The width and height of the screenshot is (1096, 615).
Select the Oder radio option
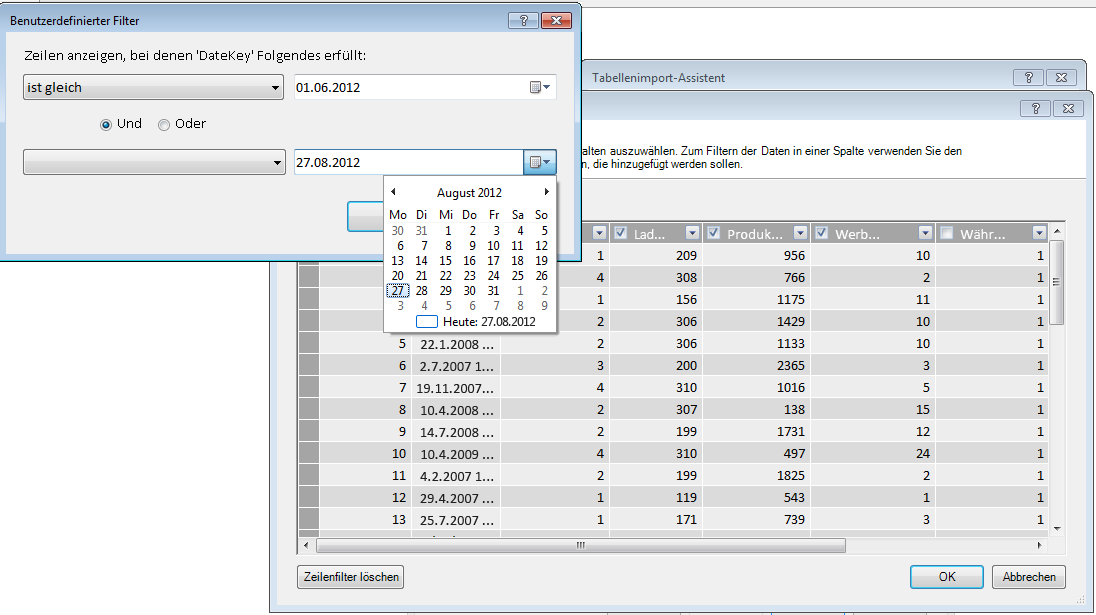tap(164, 124)
